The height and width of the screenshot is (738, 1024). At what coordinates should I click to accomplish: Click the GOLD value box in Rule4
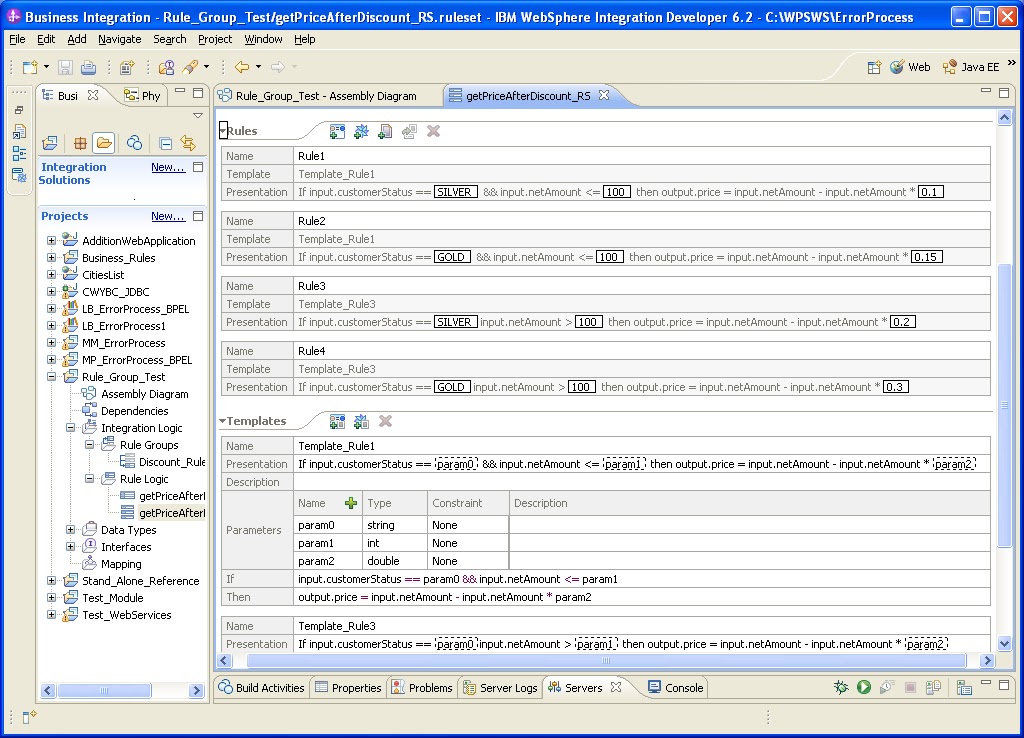pos(452,387)
